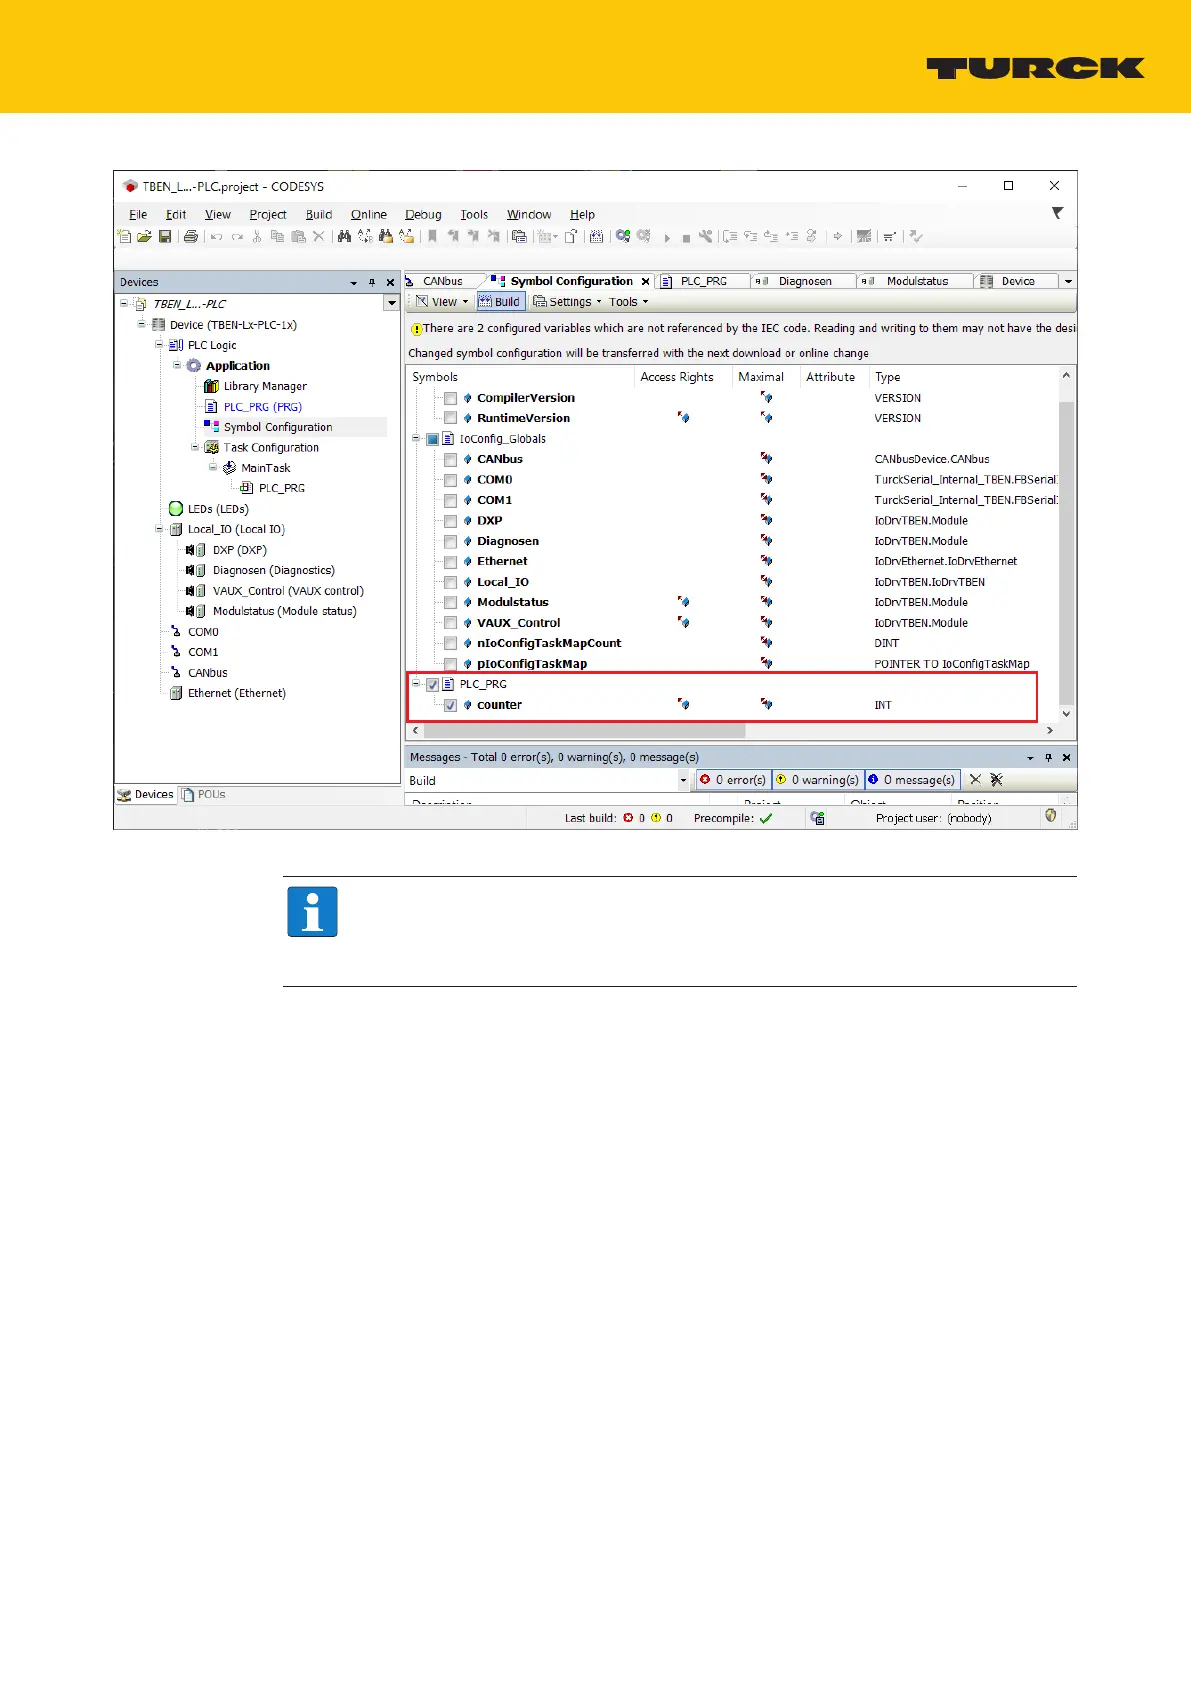Check the COM0 symbol checkbox

coord(450,480)
